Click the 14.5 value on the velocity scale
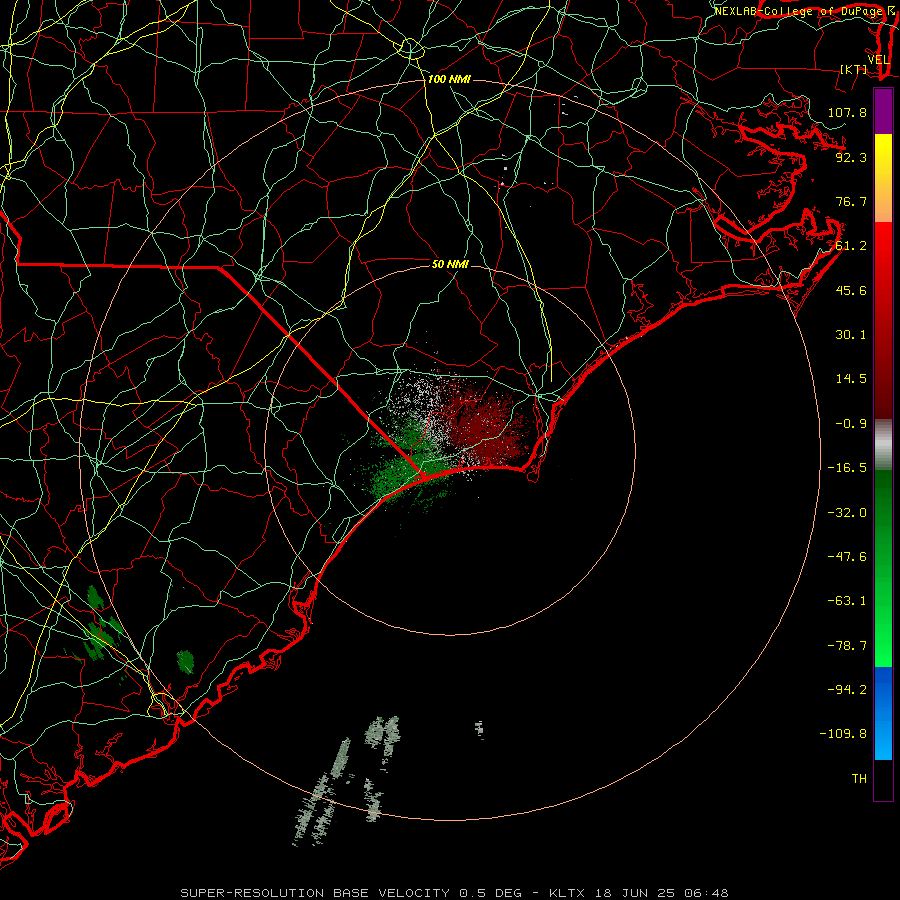Image resolution: width=900 pixels, height=900 pixels. point(851,379)
